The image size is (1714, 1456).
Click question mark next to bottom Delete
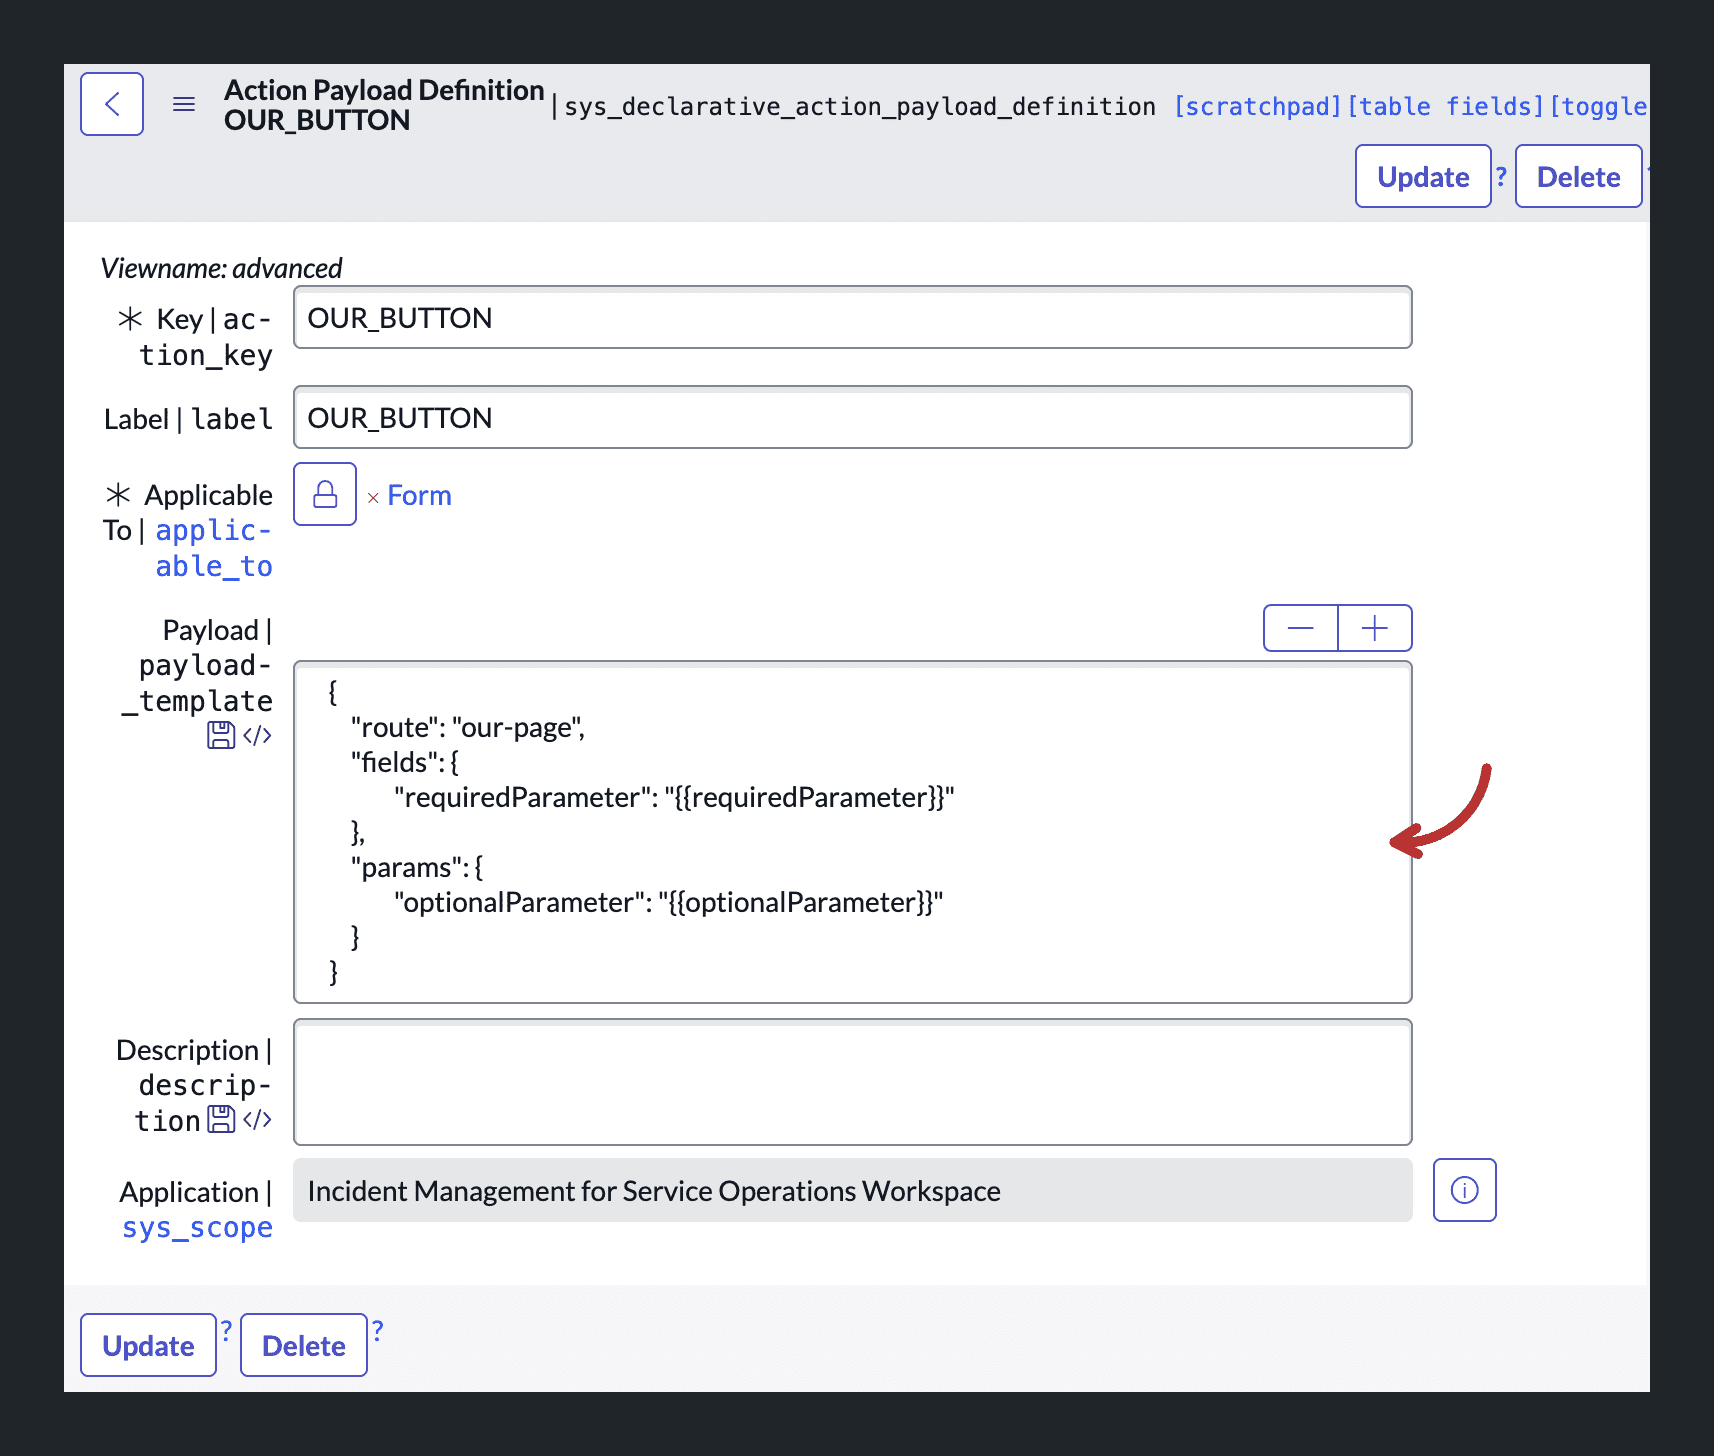[378, 1329]
